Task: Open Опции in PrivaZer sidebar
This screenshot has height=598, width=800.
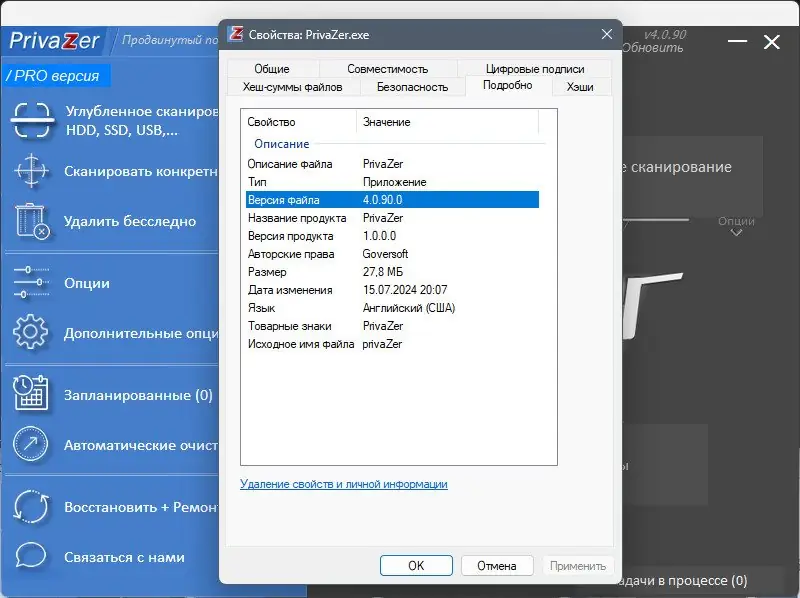Action: [87, 283]
